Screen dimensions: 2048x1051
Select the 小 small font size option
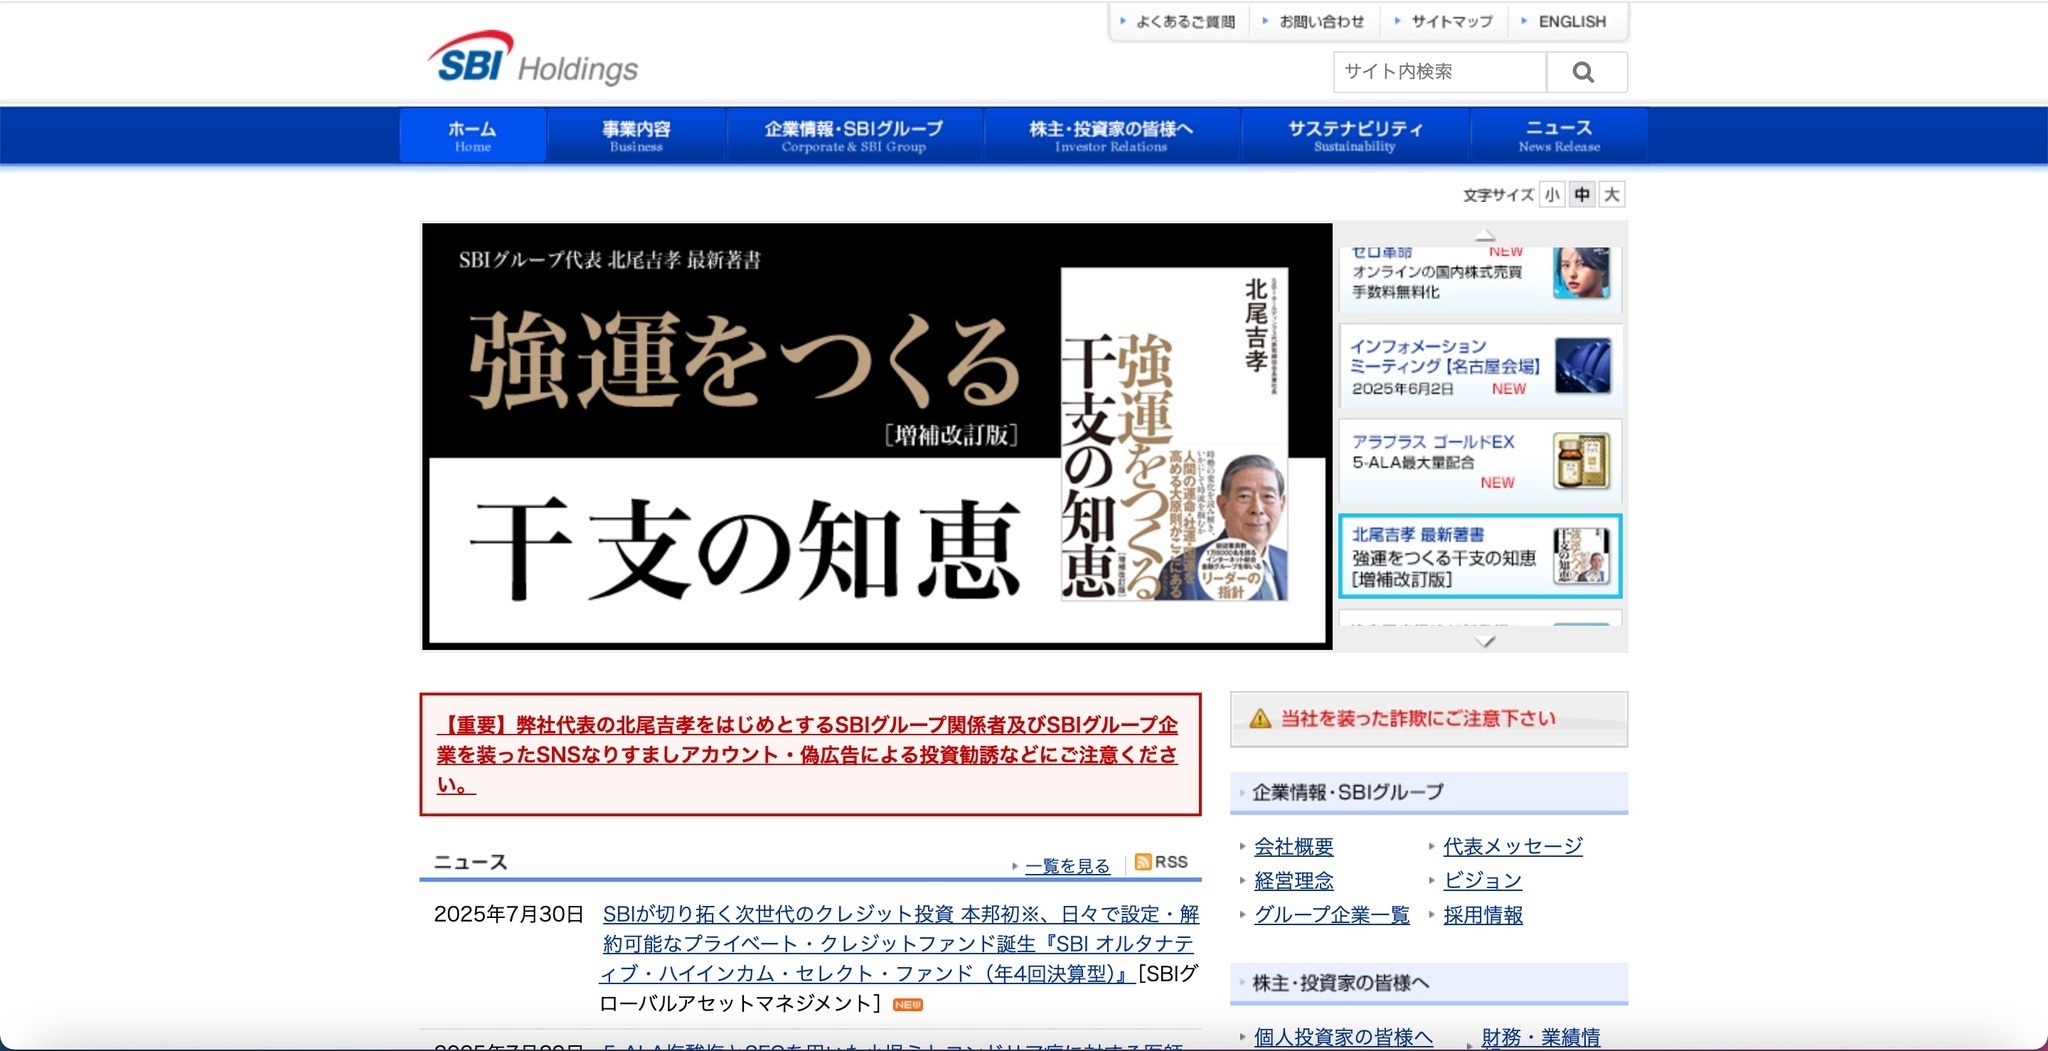coord(1551,194)
